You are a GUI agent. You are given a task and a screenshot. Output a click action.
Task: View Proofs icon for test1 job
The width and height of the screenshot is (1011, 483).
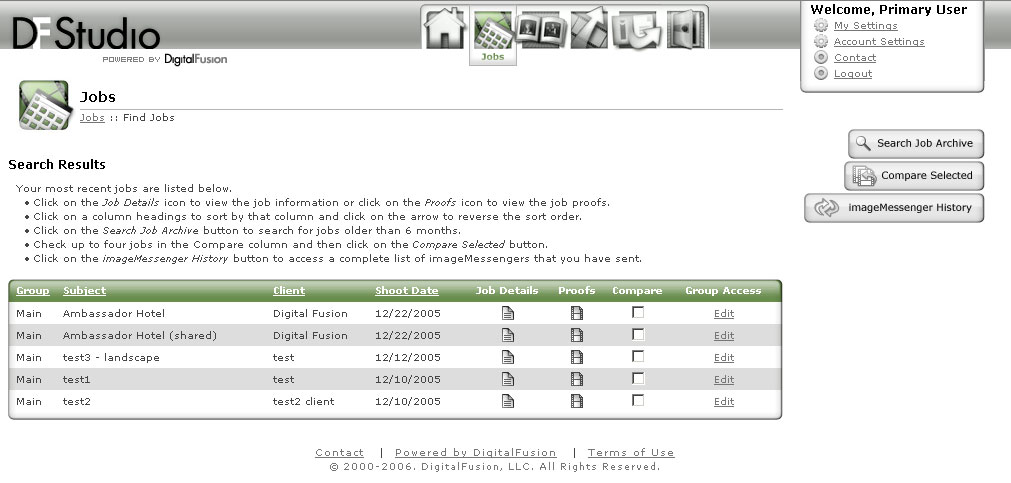coord(576,379)
